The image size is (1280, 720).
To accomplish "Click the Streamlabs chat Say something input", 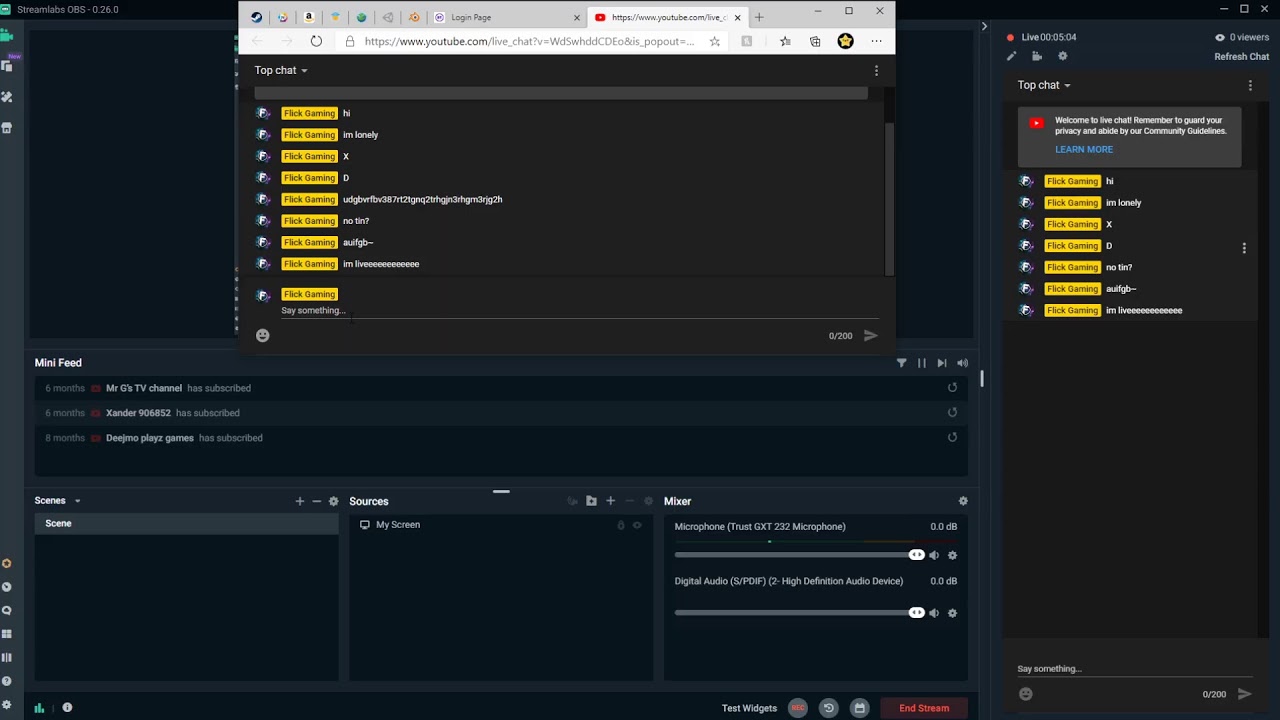I will [1134, 669].
